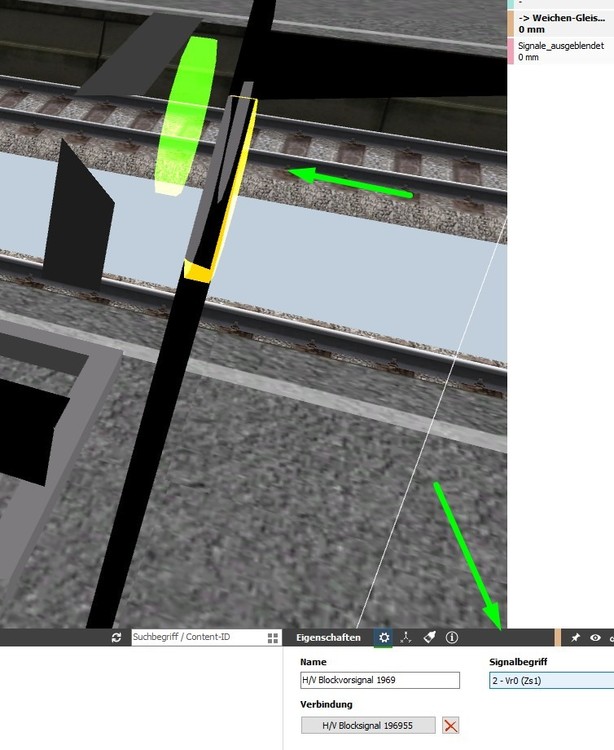Click the pink Signale_ausgeblendet color swatch
This screenshot has height=750, width=614.
[x=511, y=51]
